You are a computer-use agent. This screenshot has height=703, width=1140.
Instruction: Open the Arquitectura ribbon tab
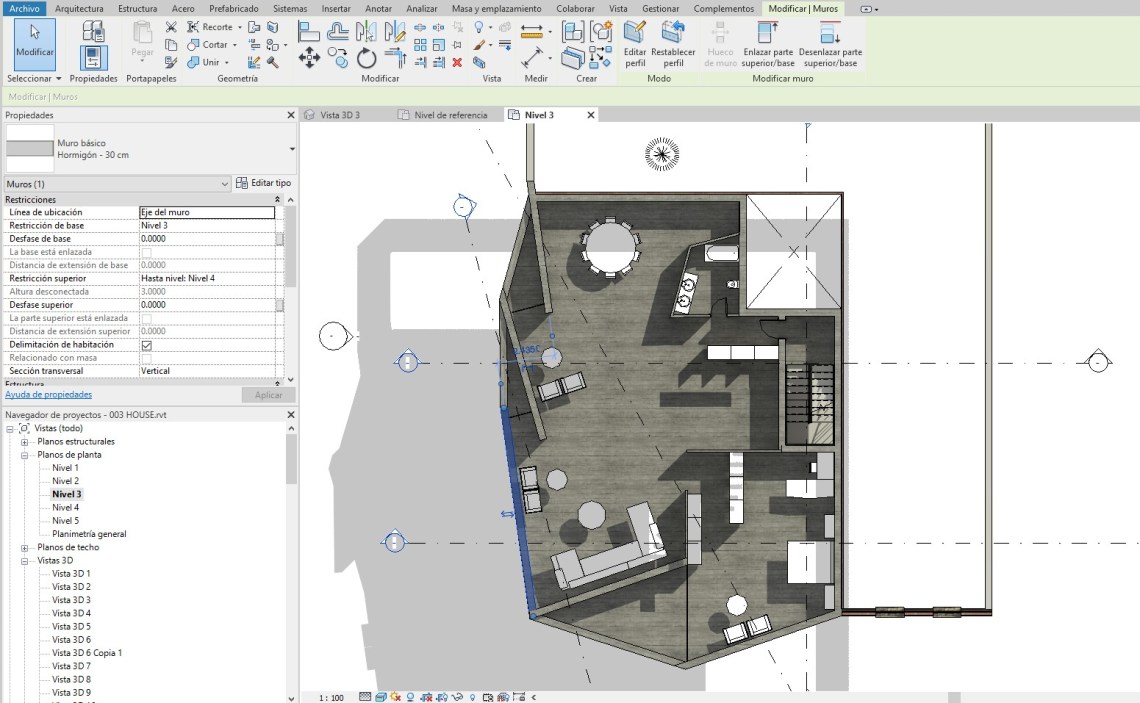pos(79,8)
